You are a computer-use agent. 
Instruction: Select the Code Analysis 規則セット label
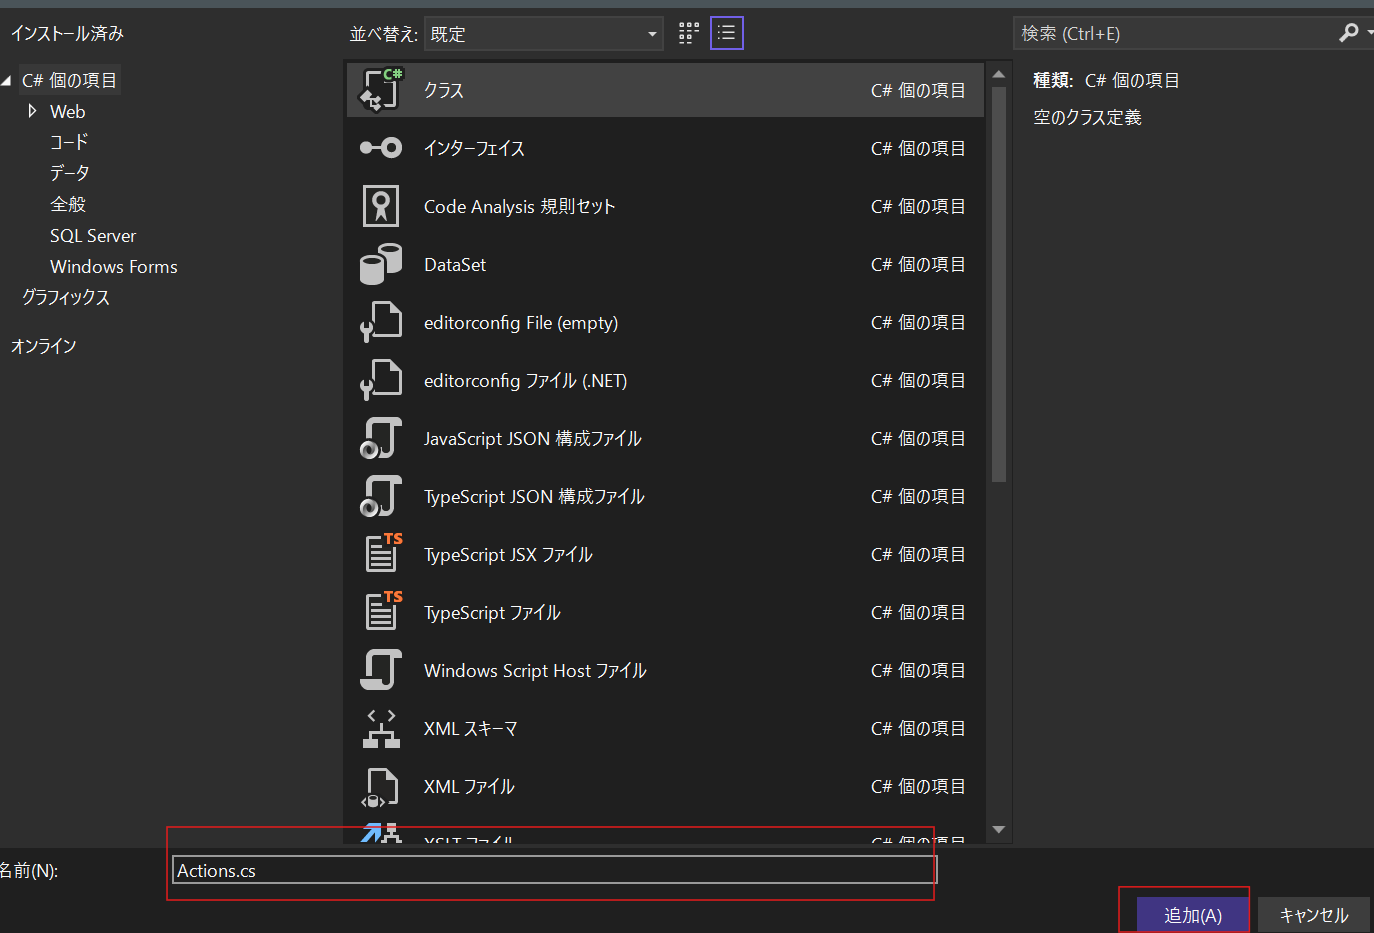click(x=519, y=206)
